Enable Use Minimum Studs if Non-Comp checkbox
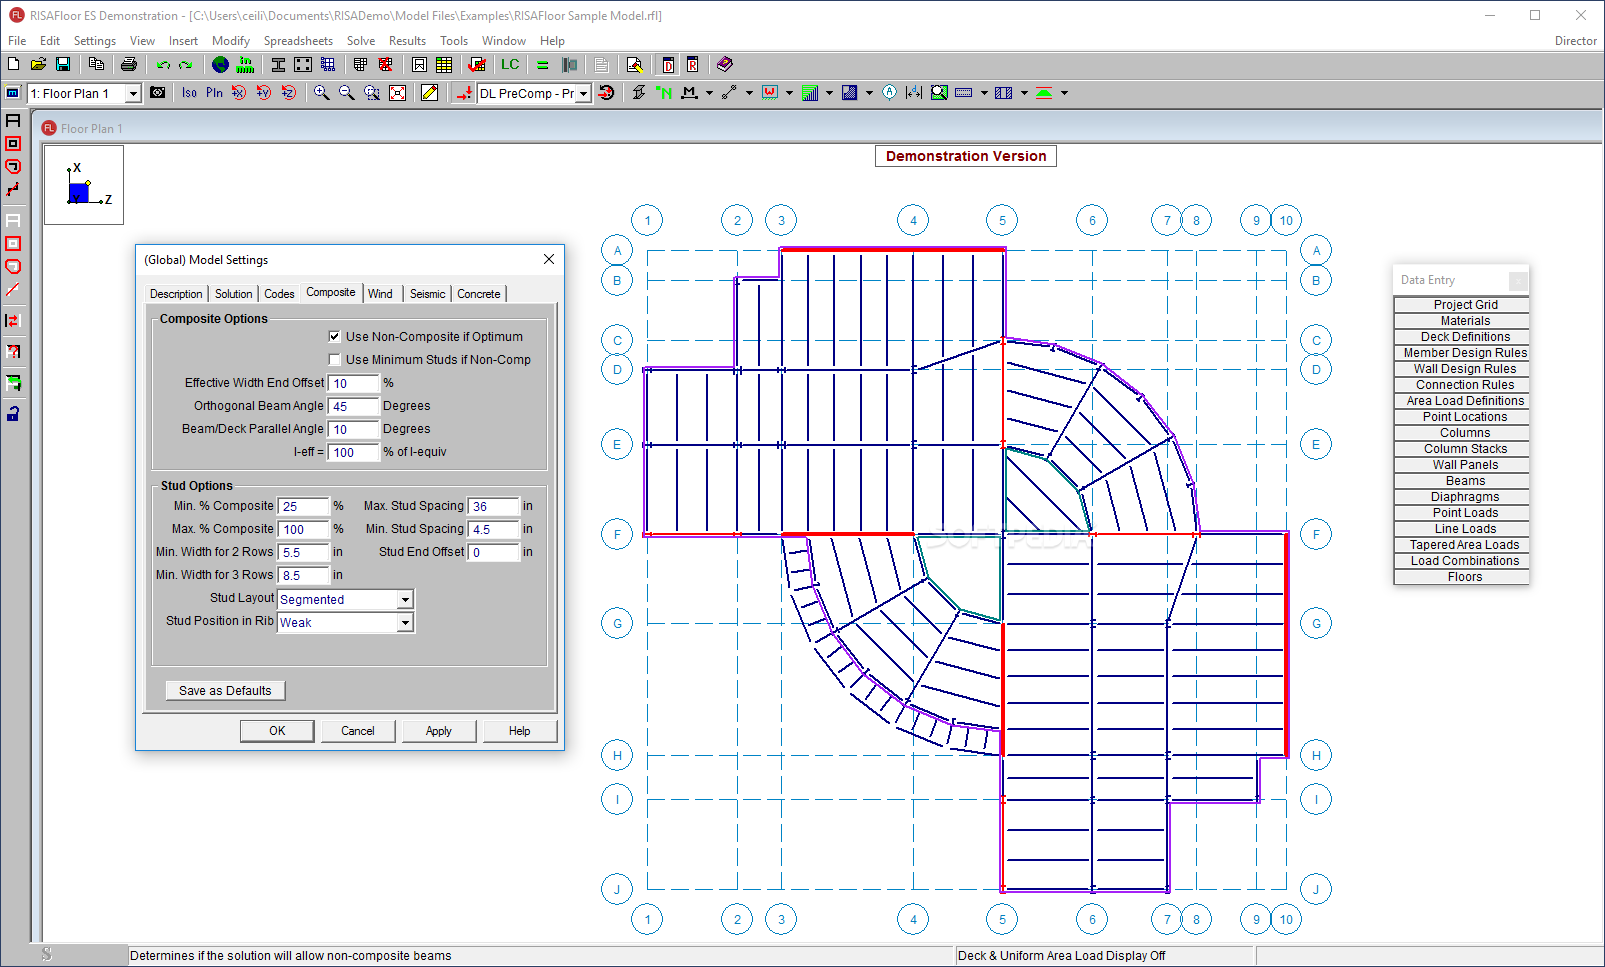Viewport: 1605px width, 967px height. pos(335,359)
